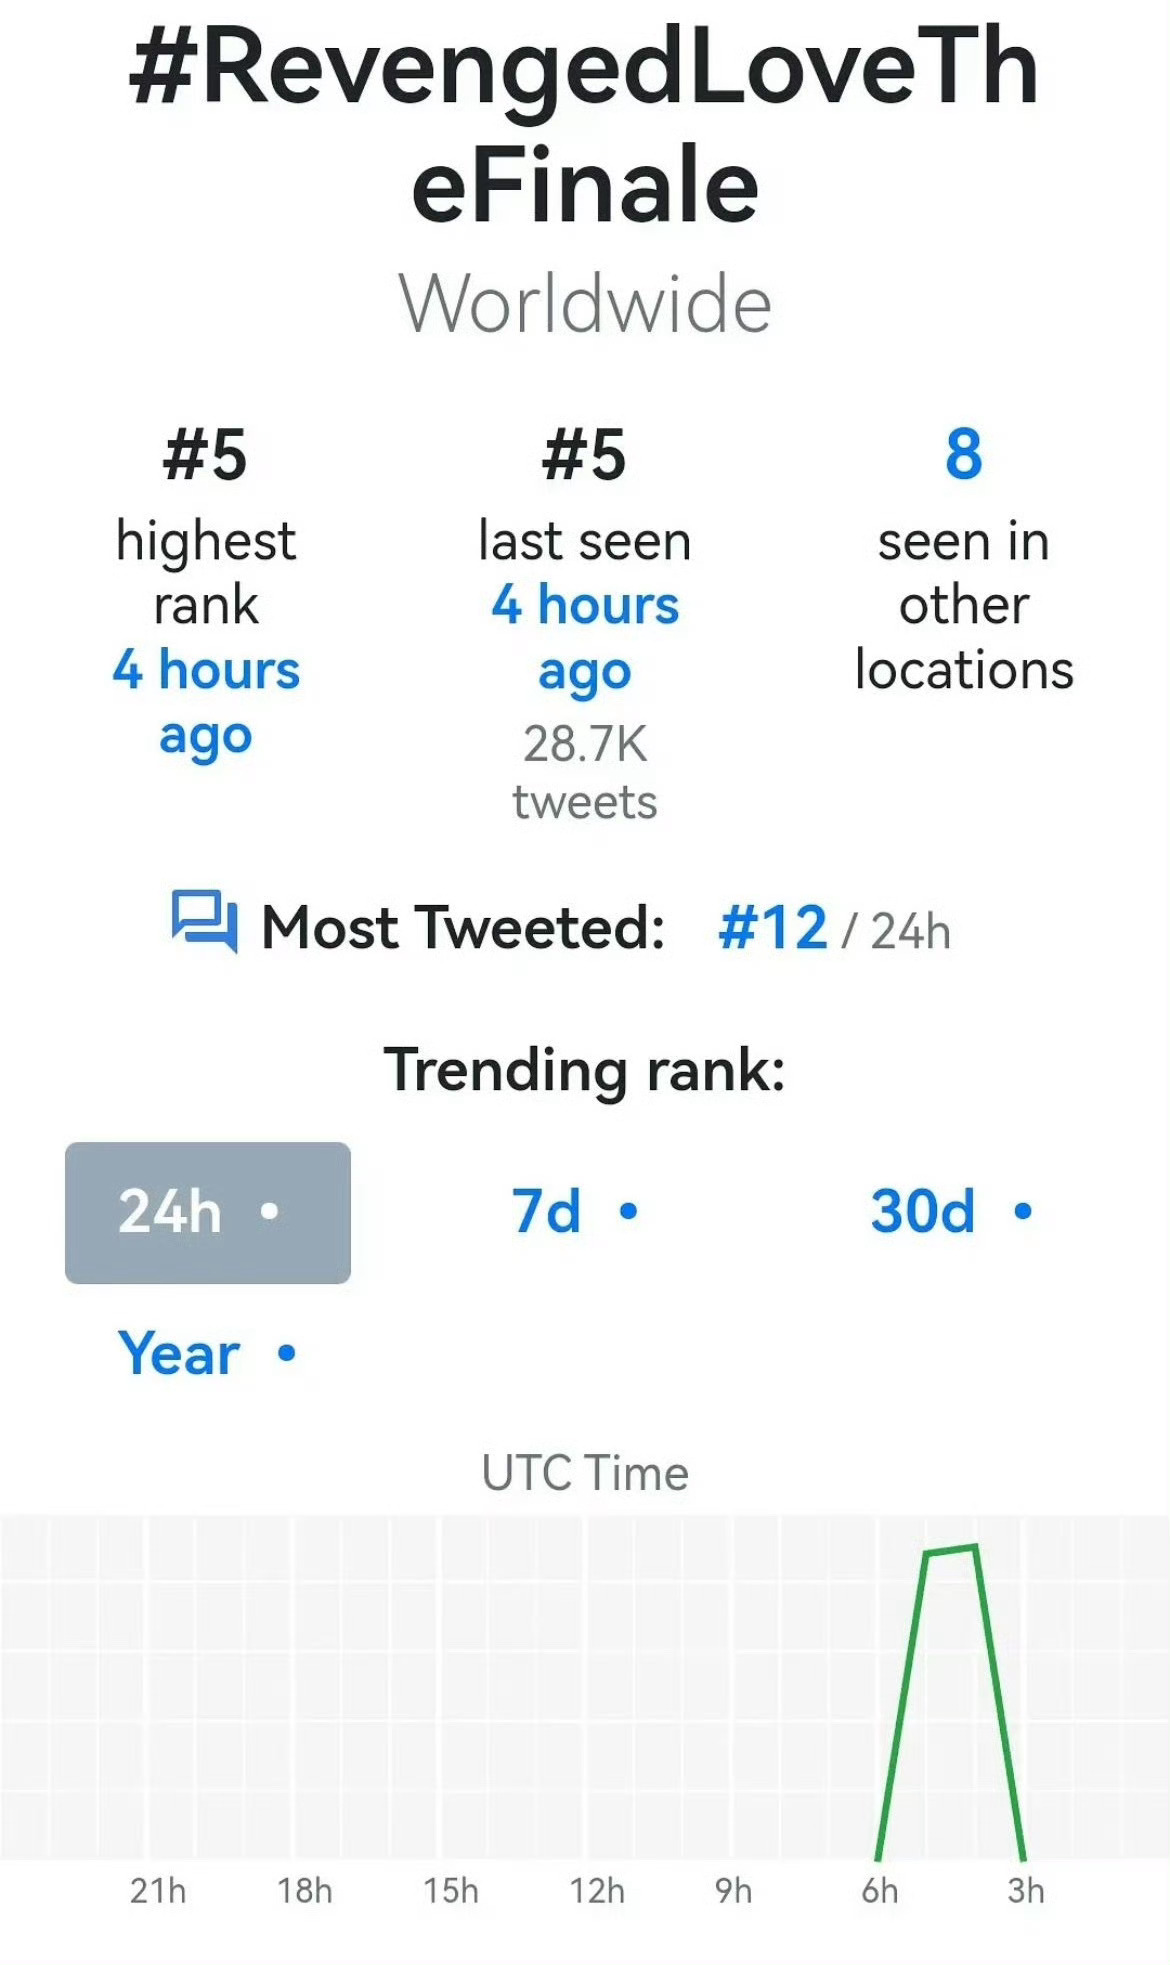The height and width of the screenshot is (1965, 1170).
Task: Click the dot beside the 7d tab
Action: 628,1212
